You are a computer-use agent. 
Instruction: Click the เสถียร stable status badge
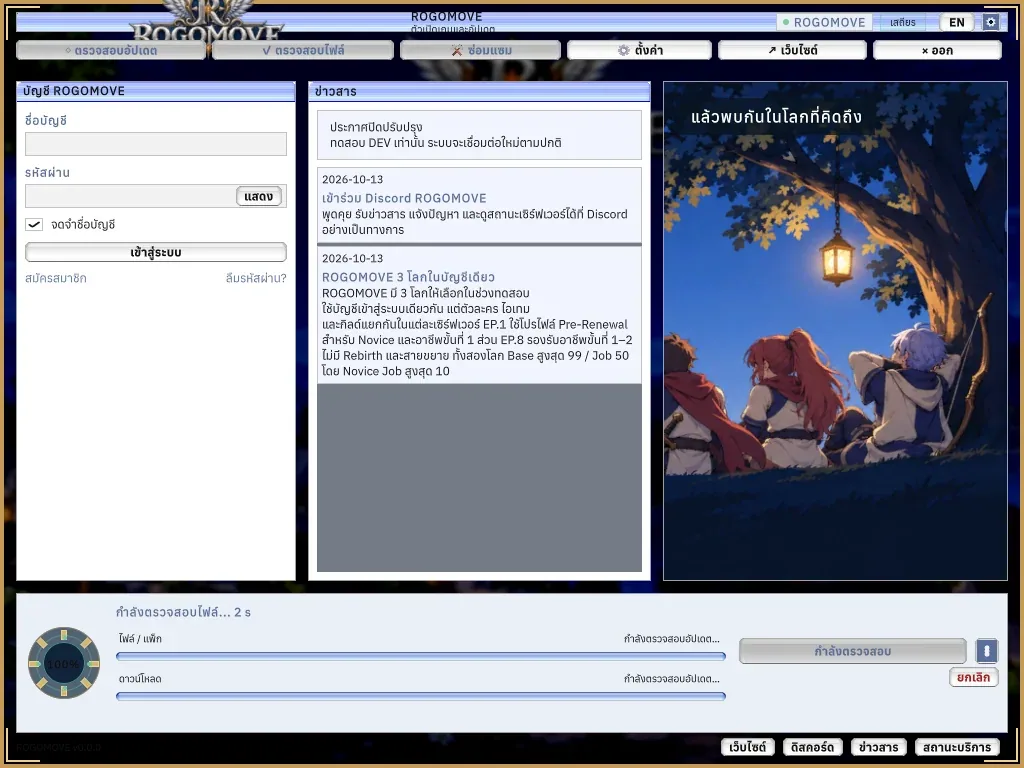click(x=903, y=22)
